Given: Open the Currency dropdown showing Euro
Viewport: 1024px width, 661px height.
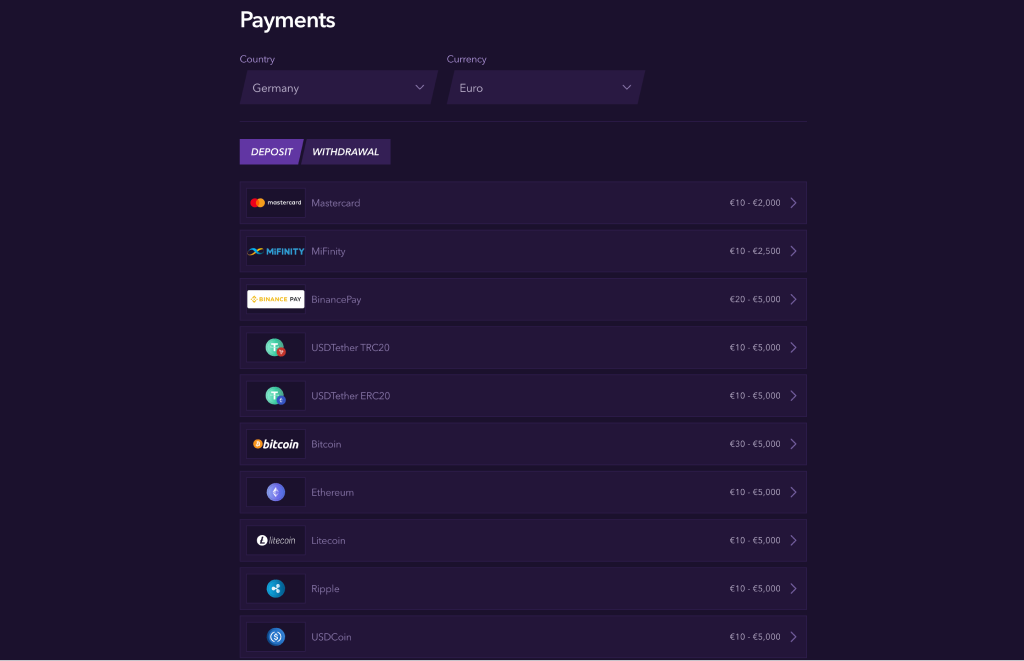Looking at the screenshot, I should point(545,88).
